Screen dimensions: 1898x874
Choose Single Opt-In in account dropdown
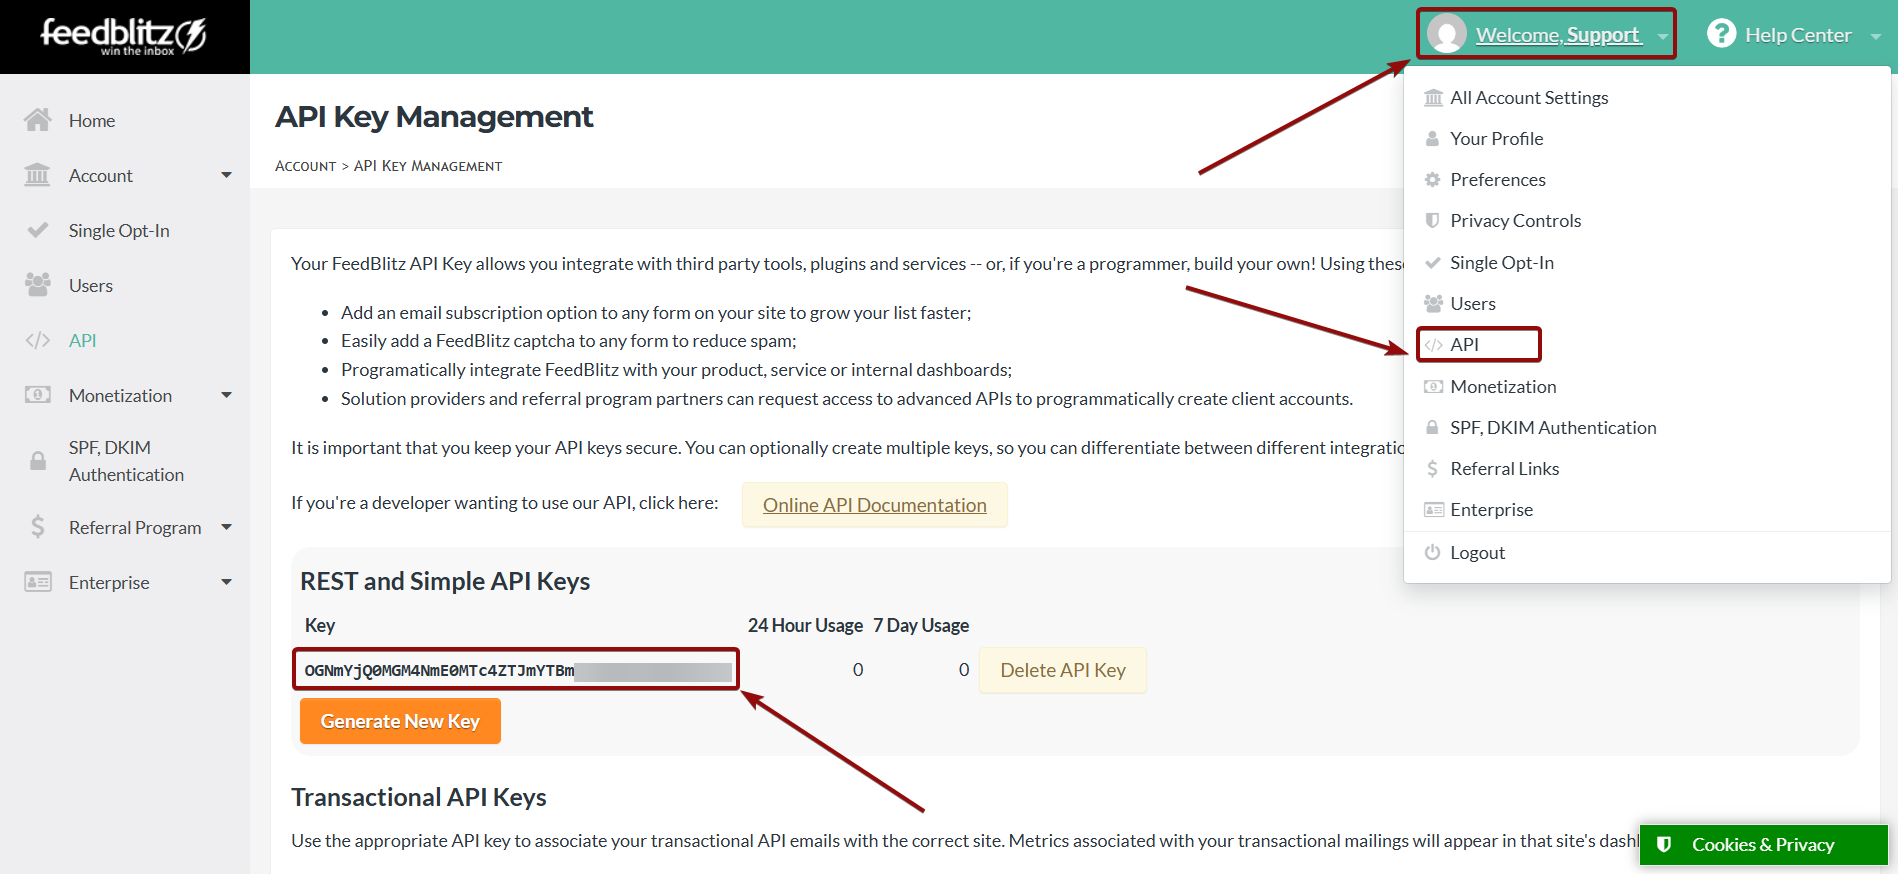[1502, 262]
